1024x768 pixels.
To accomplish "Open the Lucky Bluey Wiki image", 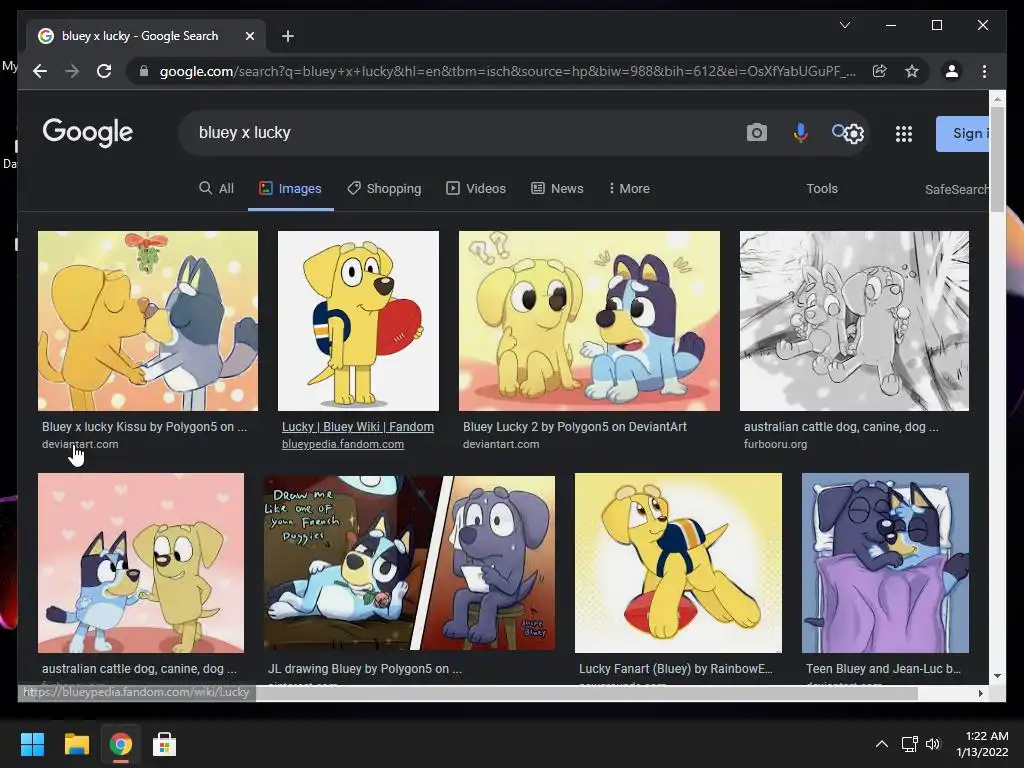I will tap(359, 321).
